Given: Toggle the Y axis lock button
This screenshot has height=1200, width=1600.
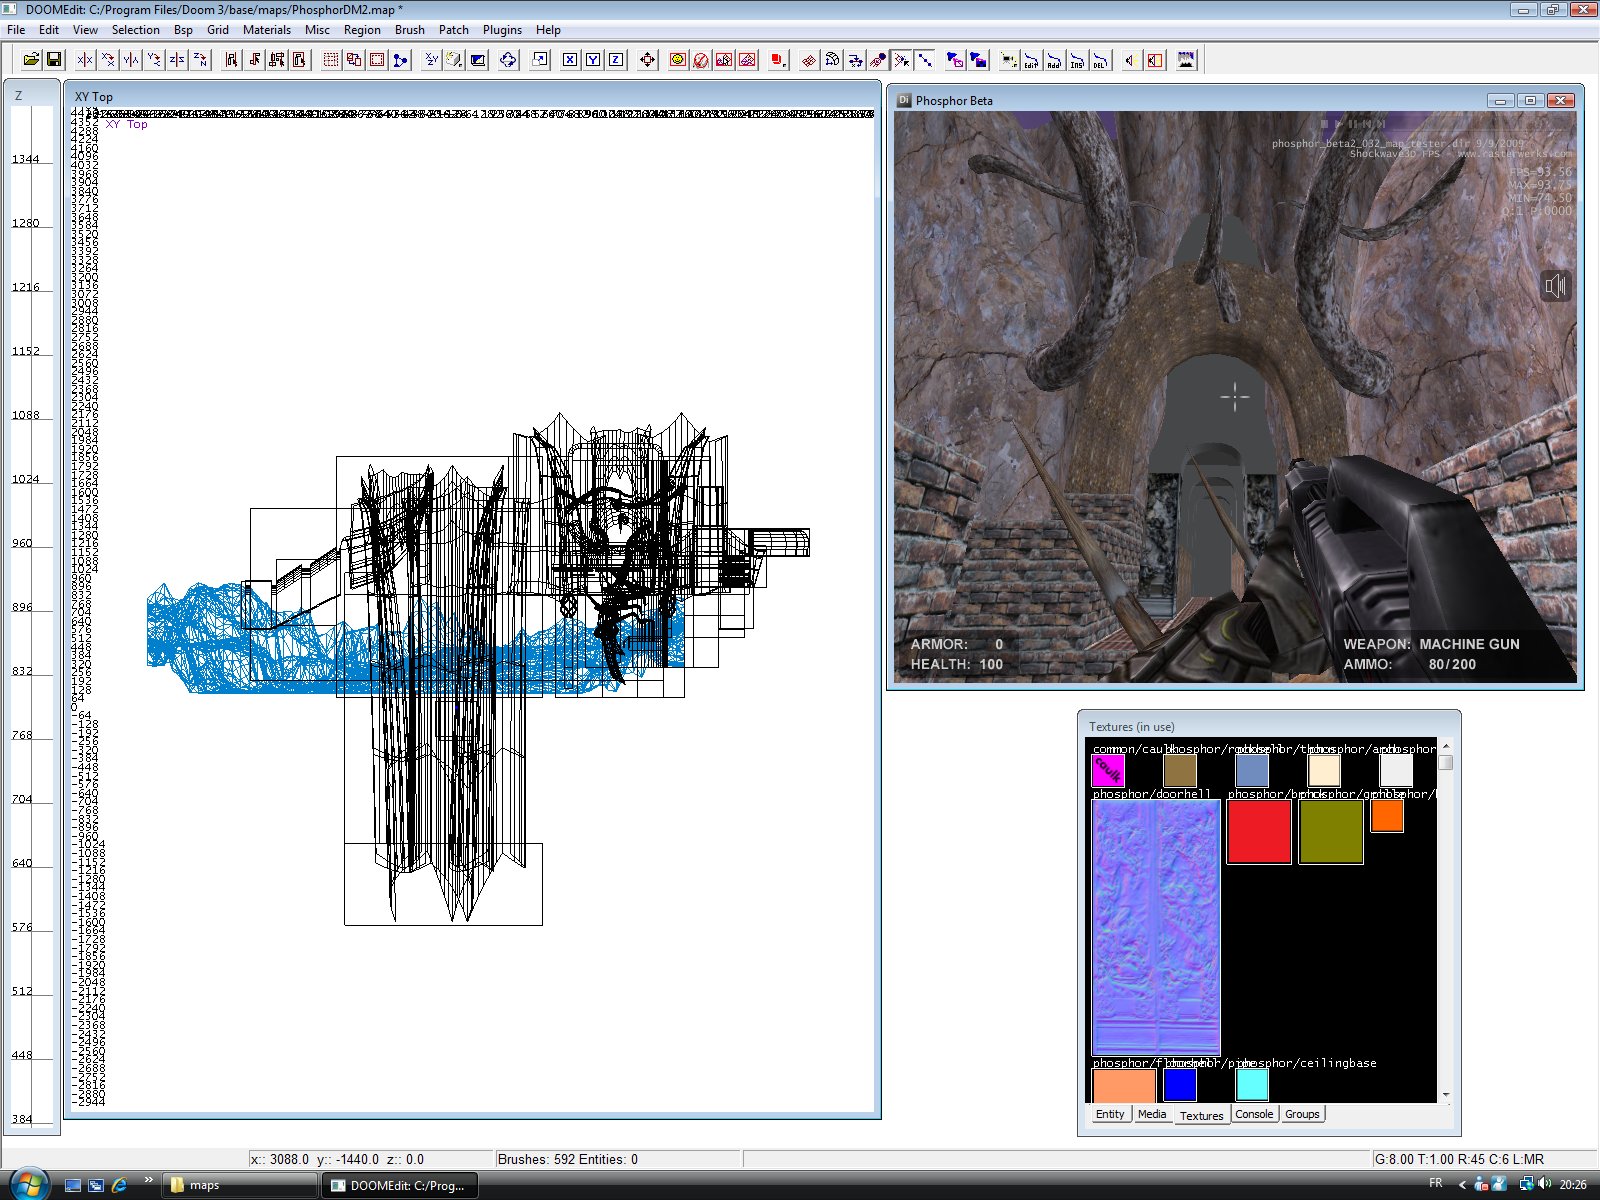Looking at the screenshot, I should pyautogui.click(x=593, y=60).
